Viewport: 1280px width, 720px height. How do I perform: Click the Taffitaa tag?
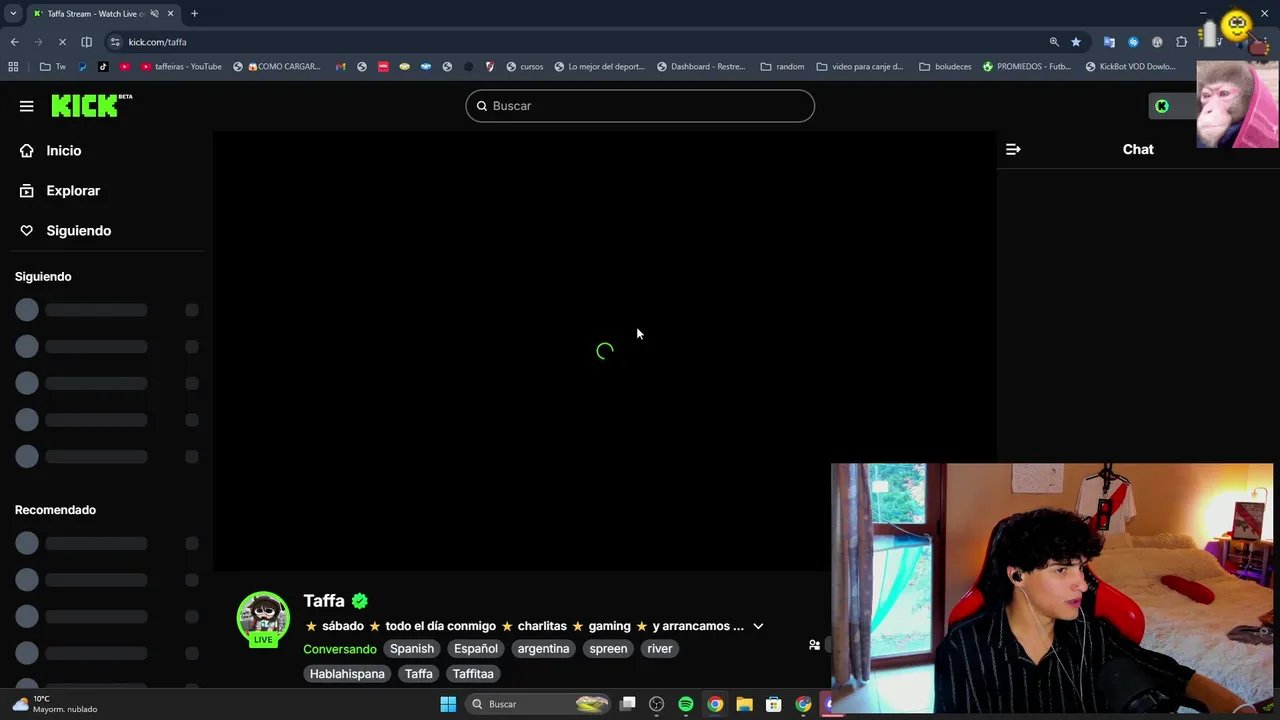point(473,674)
